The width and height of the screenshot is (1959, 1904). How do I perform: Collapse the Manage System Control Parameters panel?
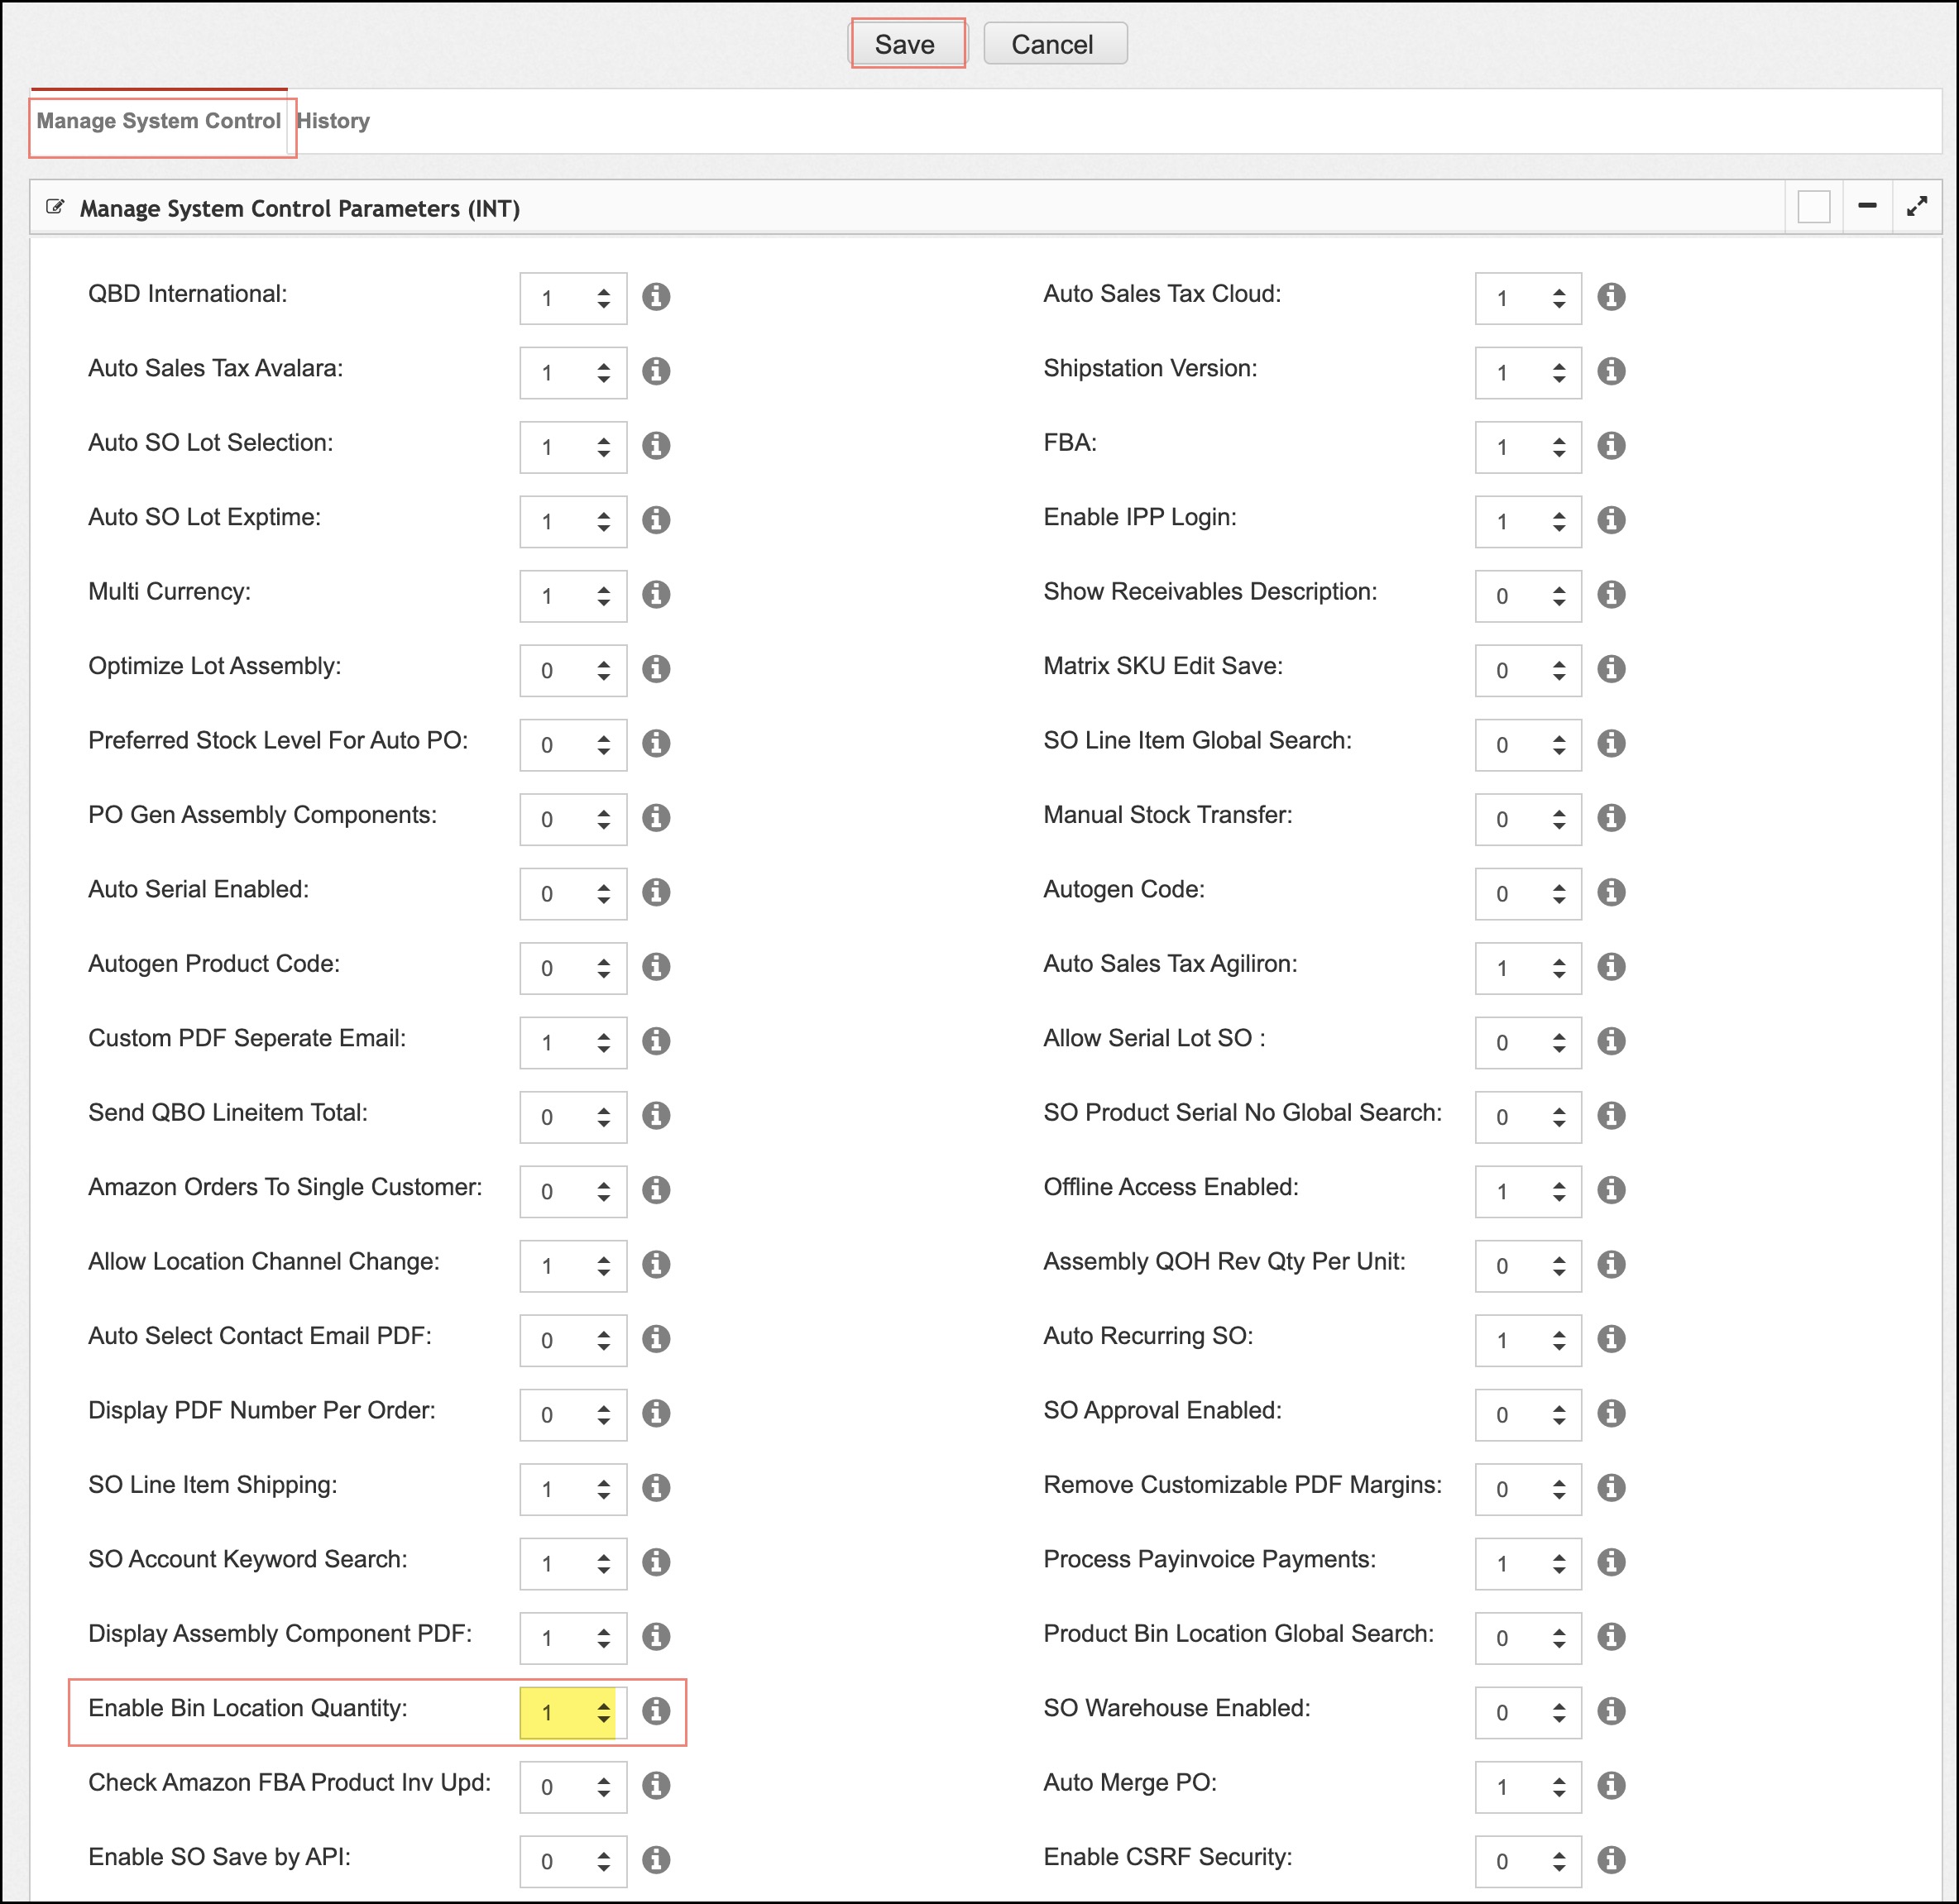tap(1866, 207)
